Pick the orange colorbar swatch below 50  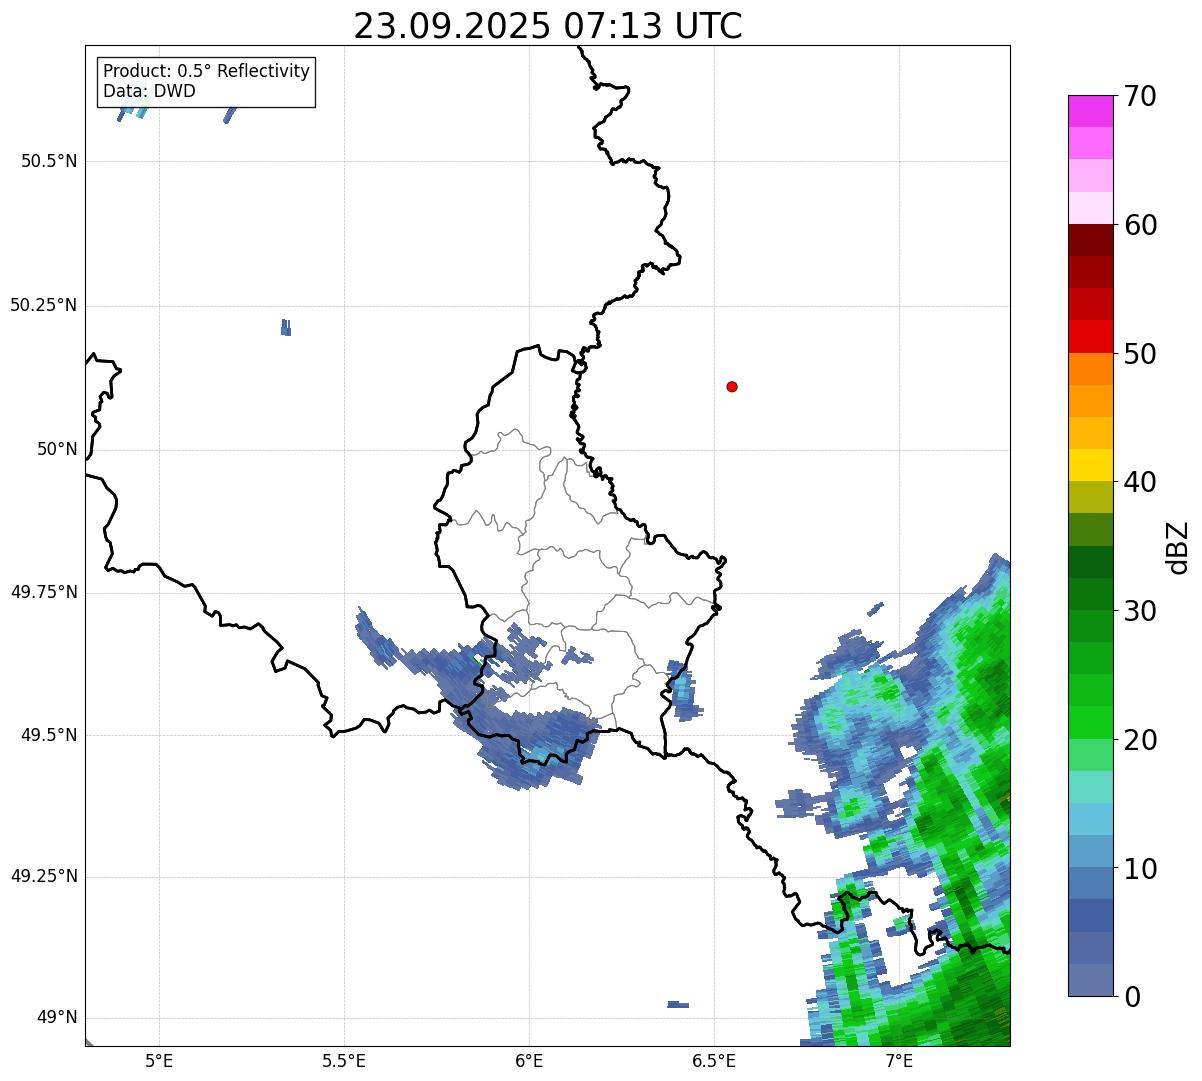1090,369
